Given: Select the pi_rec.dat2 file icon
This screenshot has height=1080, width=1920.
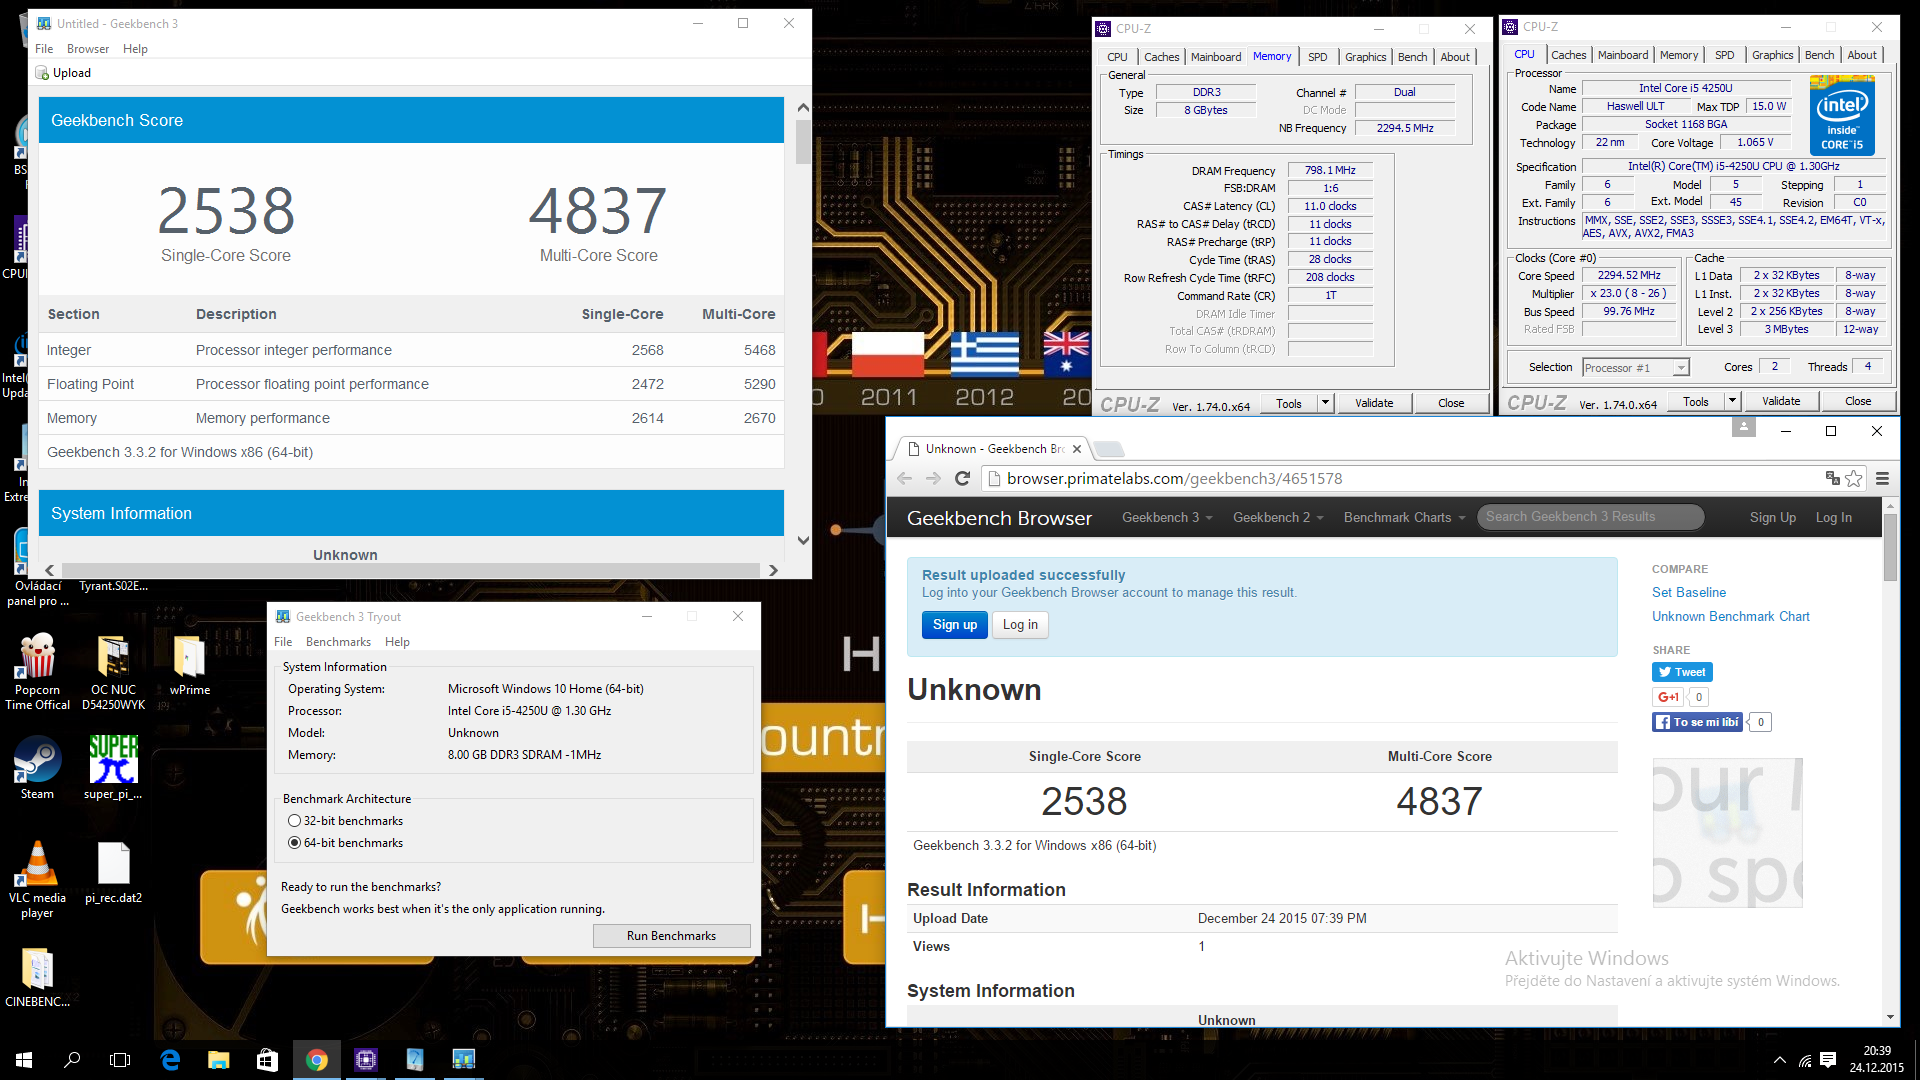Looking at the screenshot, I should click(x=113, y=872).
